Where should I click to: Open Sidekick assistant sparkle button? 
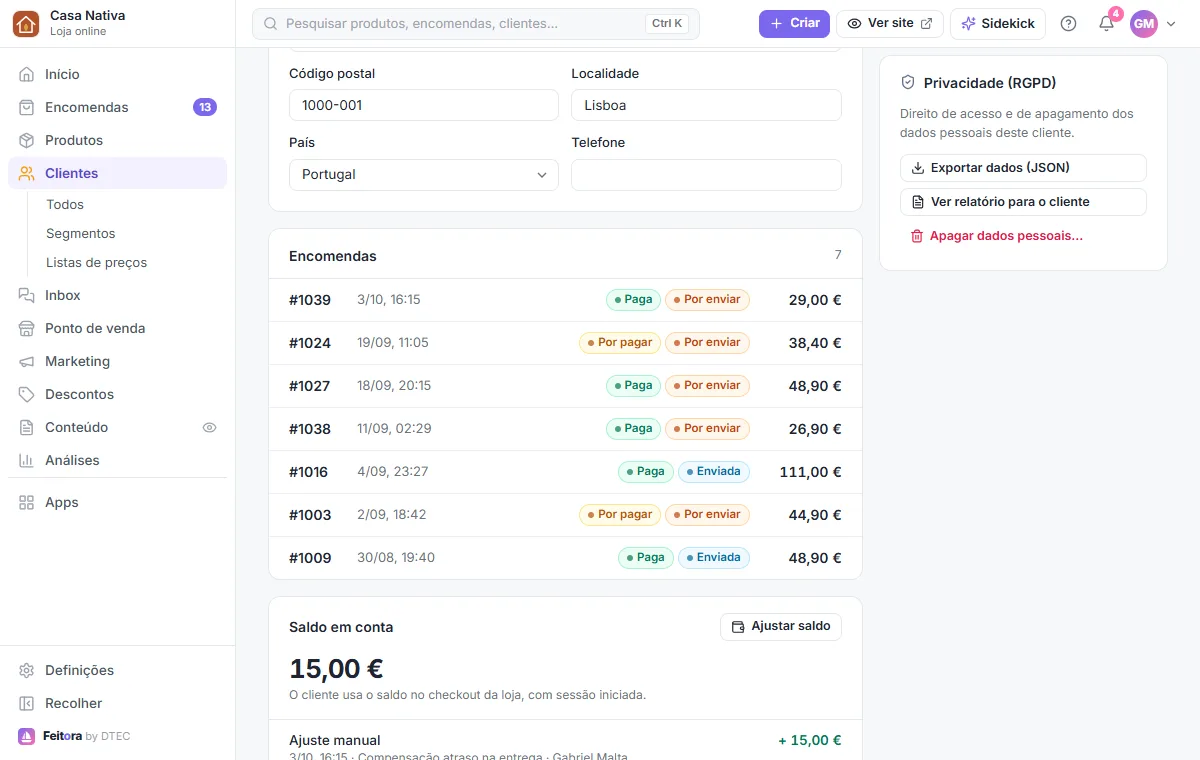pos(998,24)
